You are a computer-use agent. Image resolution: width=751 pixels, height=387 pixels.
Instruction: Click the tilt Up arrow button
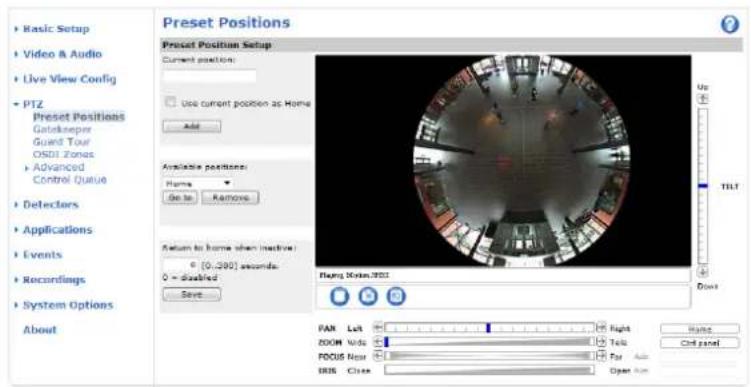tap(703, 99)
